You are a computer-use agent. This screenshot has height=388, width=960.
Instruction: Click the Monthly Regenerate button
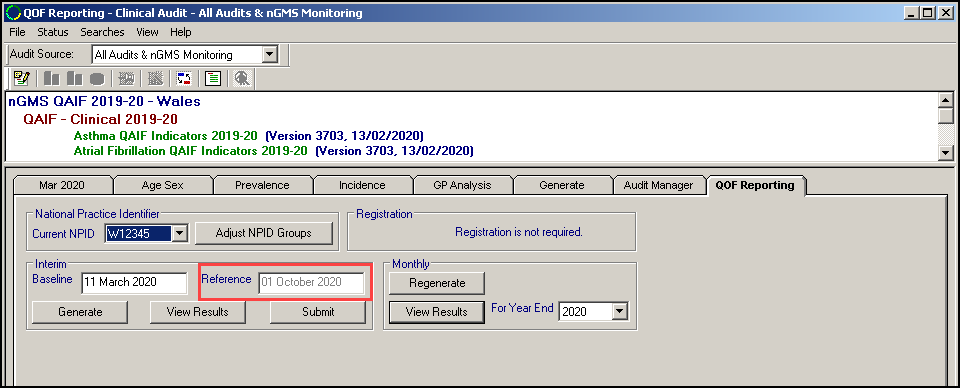pos(437,283)
